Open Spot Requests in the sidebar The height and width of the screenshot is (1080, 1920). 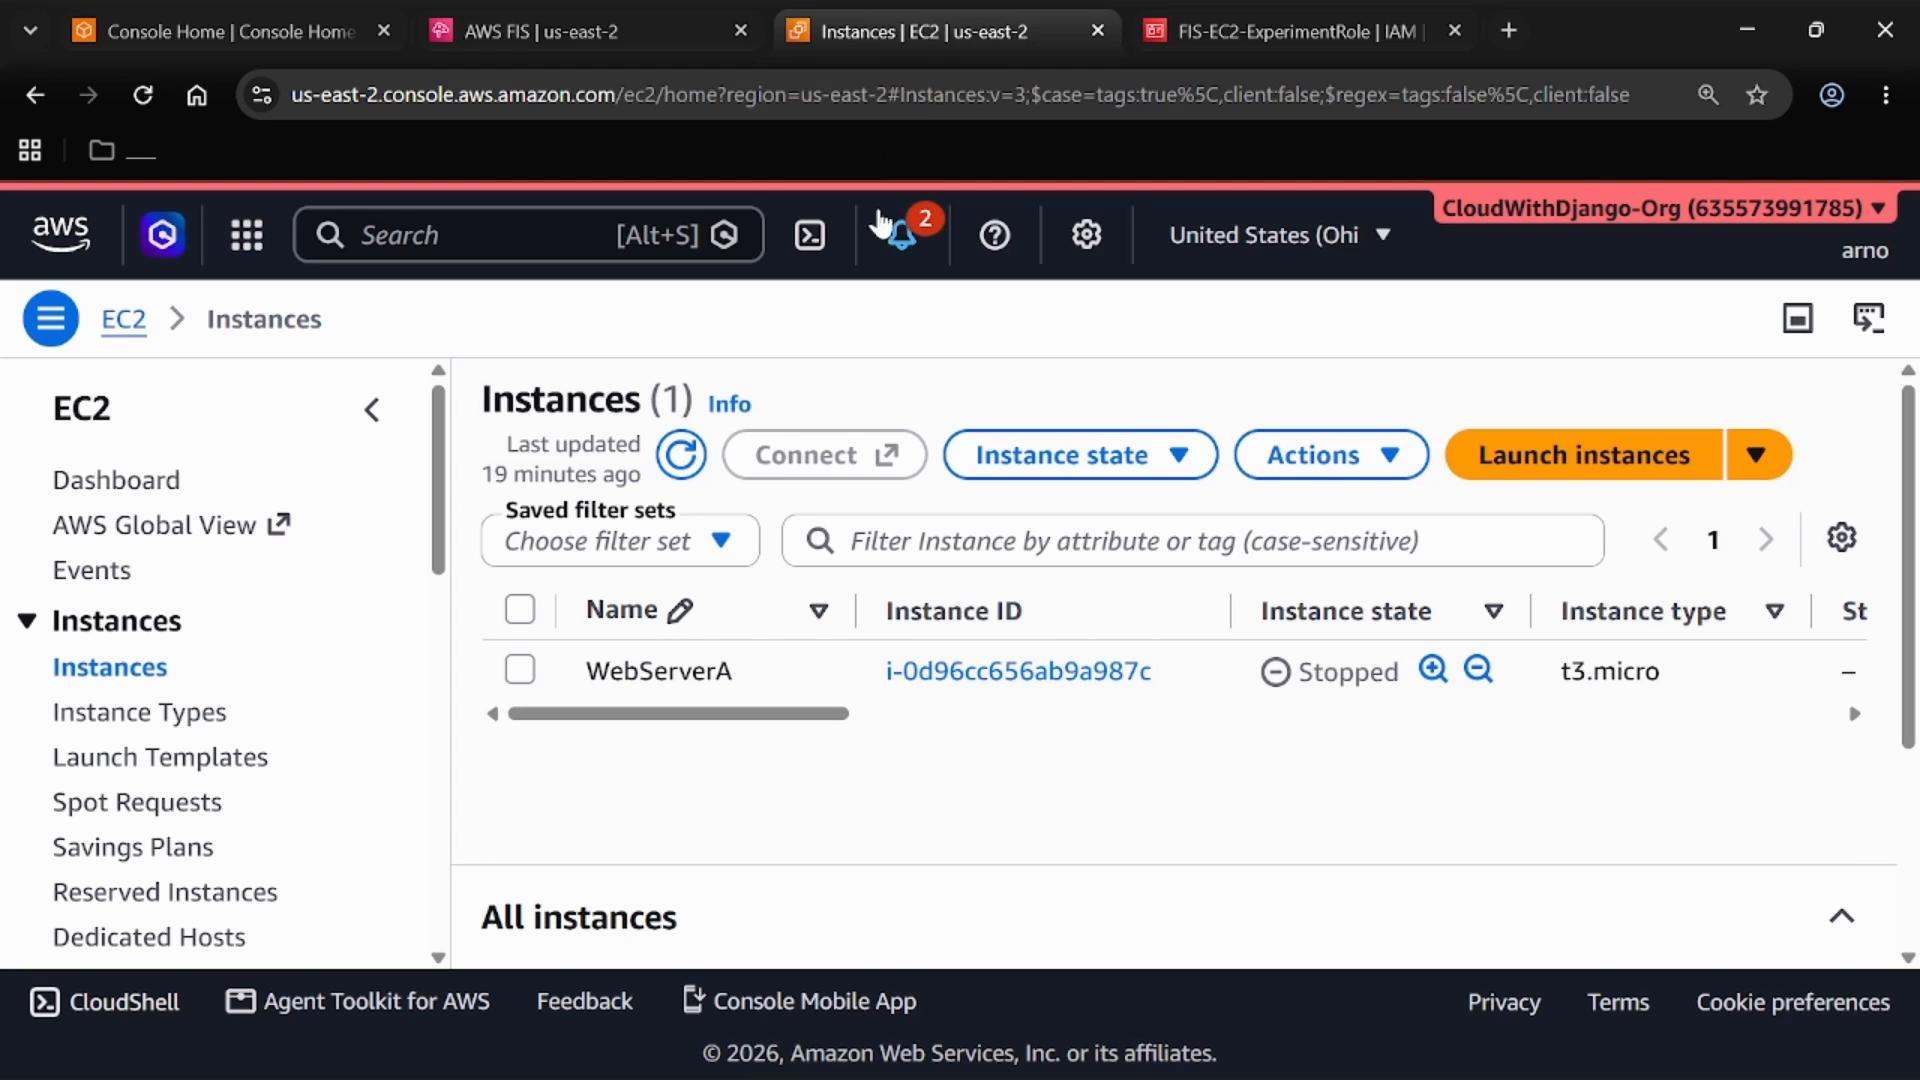pos(137,802)
